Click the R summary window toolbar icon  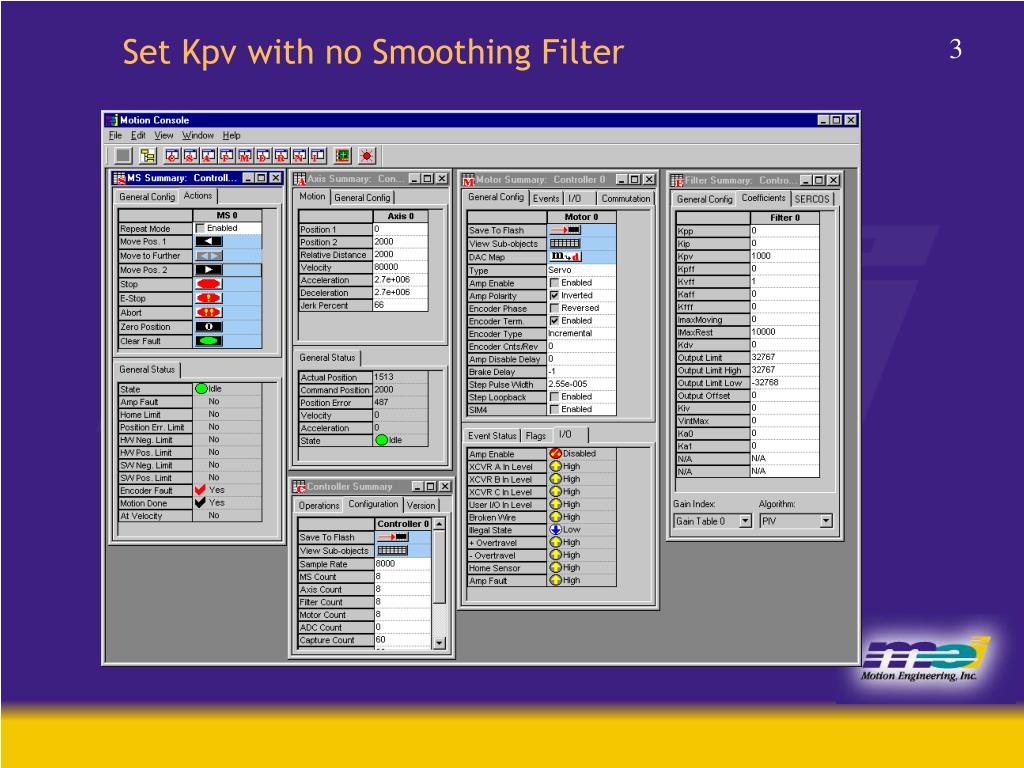coord(281,155)
